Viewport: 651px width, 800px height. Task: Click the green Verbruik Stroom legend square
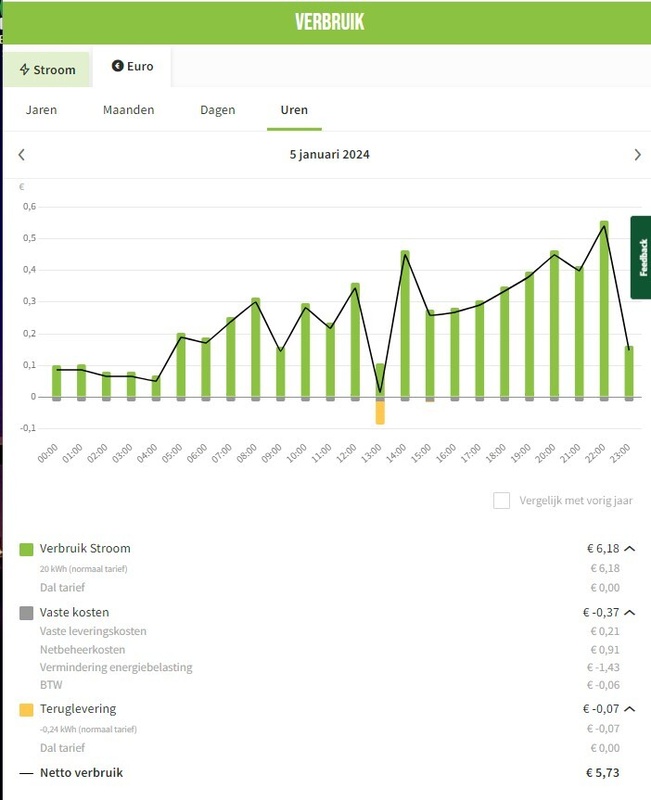(27, 549)
